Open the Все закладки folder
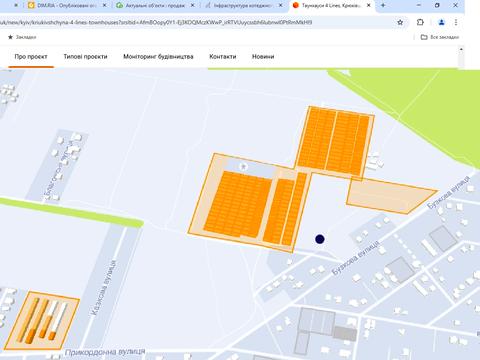Viewport: 480px width, 360px height. point(440,37)
